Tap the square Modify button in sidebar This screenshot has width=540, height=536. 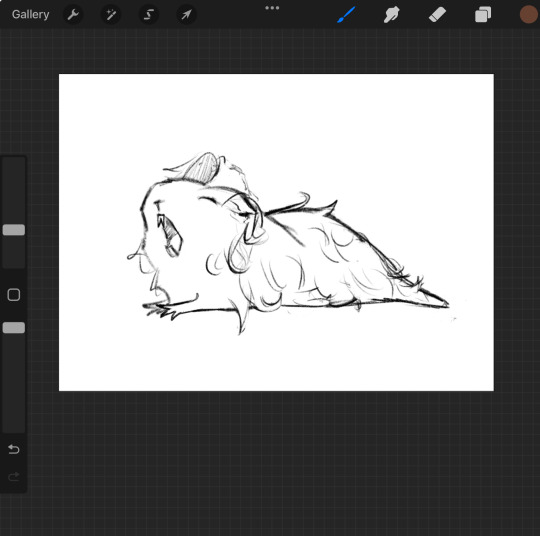(14, 295)
